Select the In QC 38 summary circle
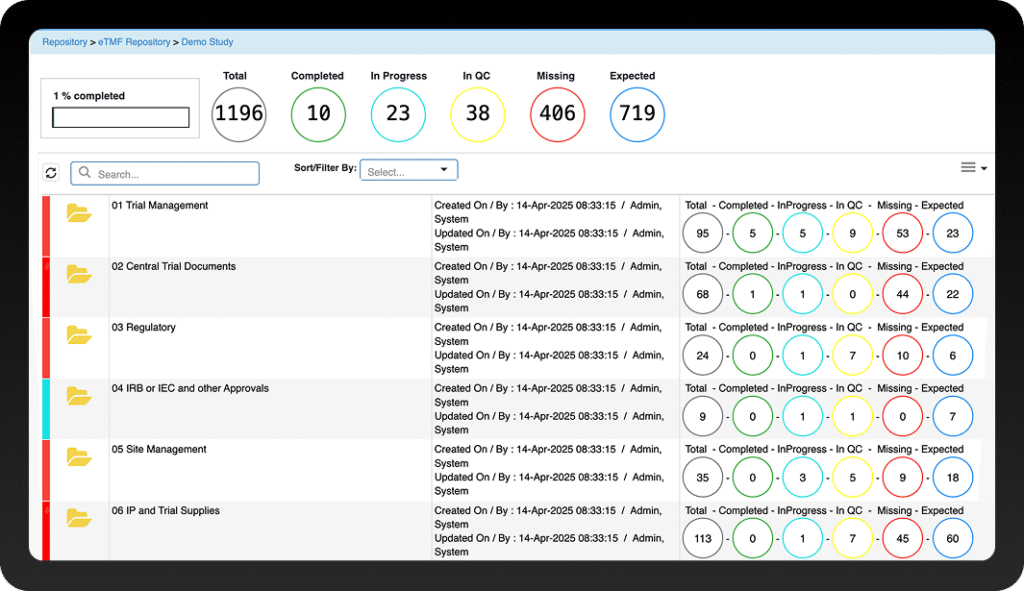1024x591 pixels. (x=478, y=114)
